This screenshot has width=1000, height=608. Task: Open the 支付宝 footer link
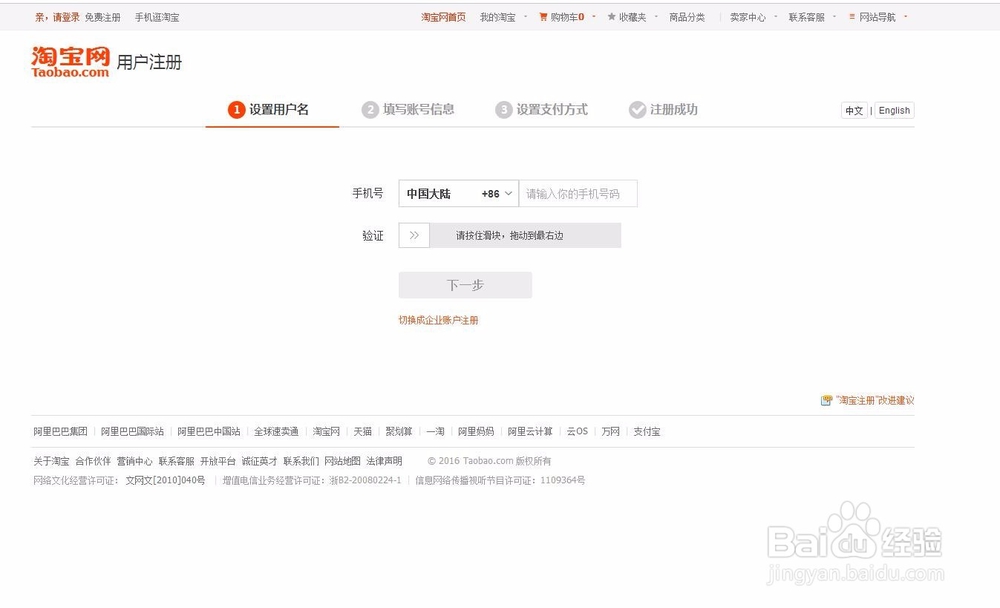pos(647,432)
